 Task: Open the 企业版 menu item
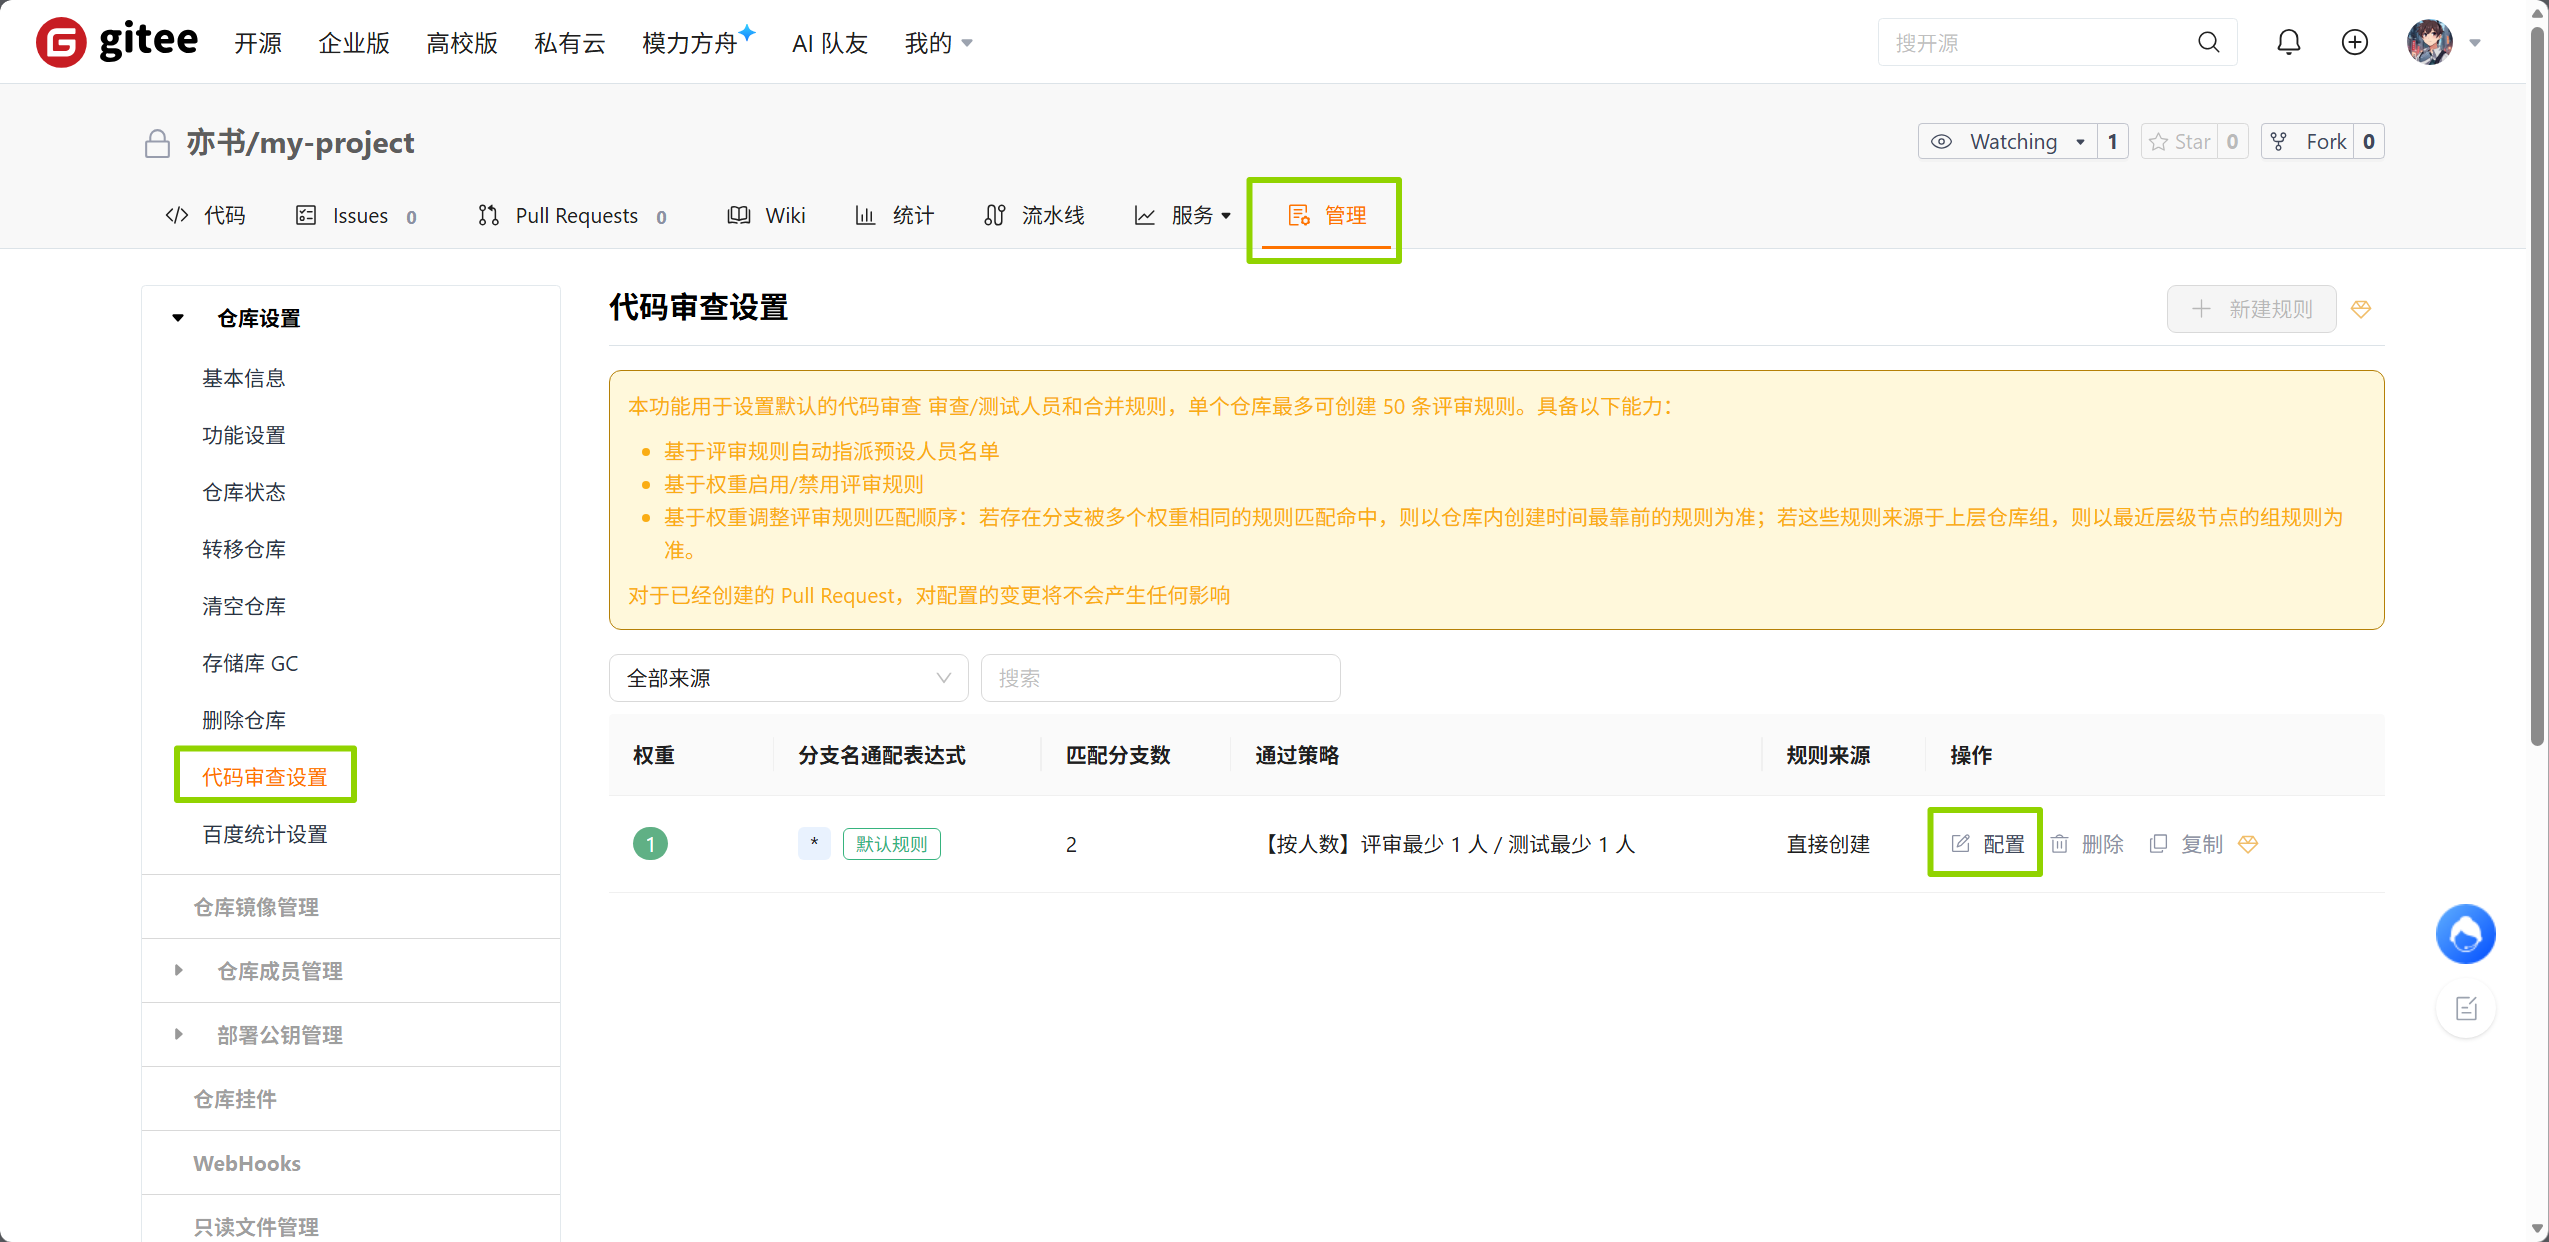click(x=354, y=42)
